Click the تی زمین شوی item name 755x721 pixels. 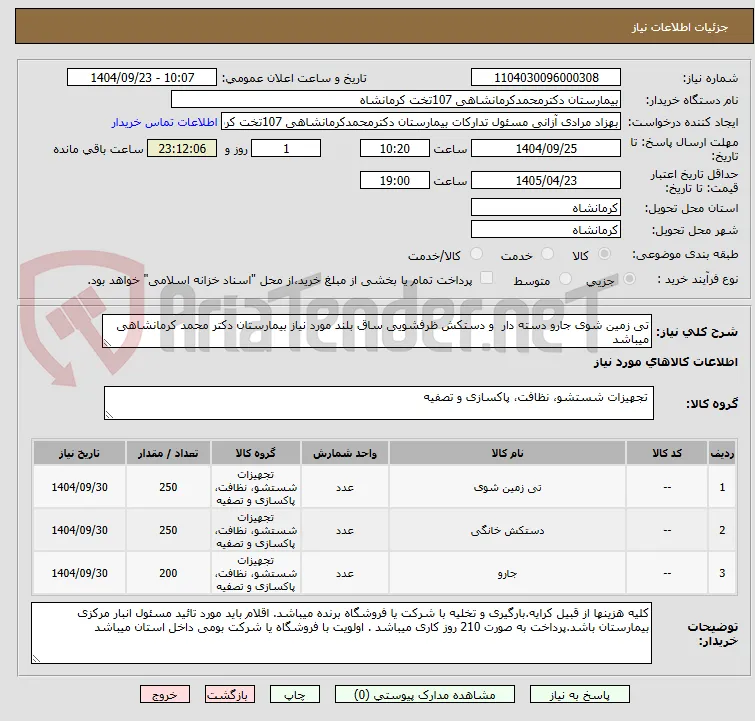[508, 487]
